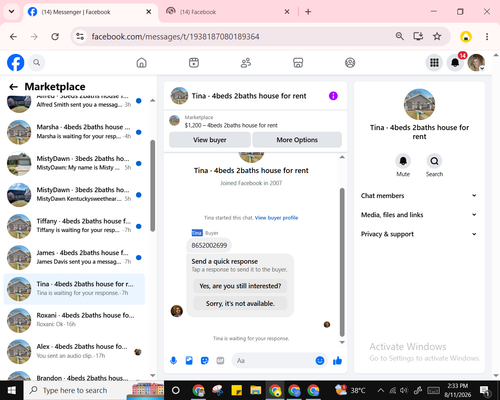500x400 pixels.
Task: Open tab search dropdown arrow
Action: pyautogui.click(x=11, y=12)
